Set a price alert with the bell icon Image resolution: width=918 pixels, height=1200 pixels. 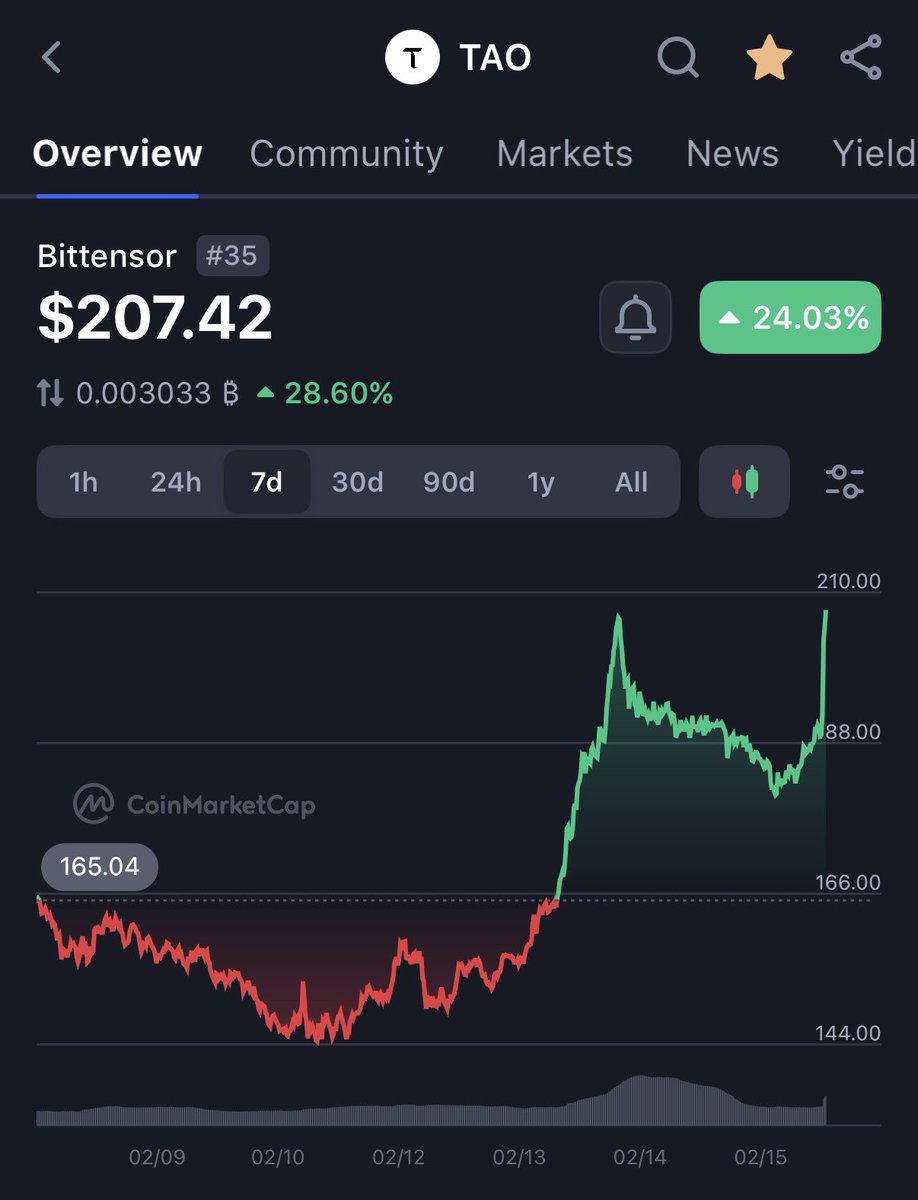[635, 317]
